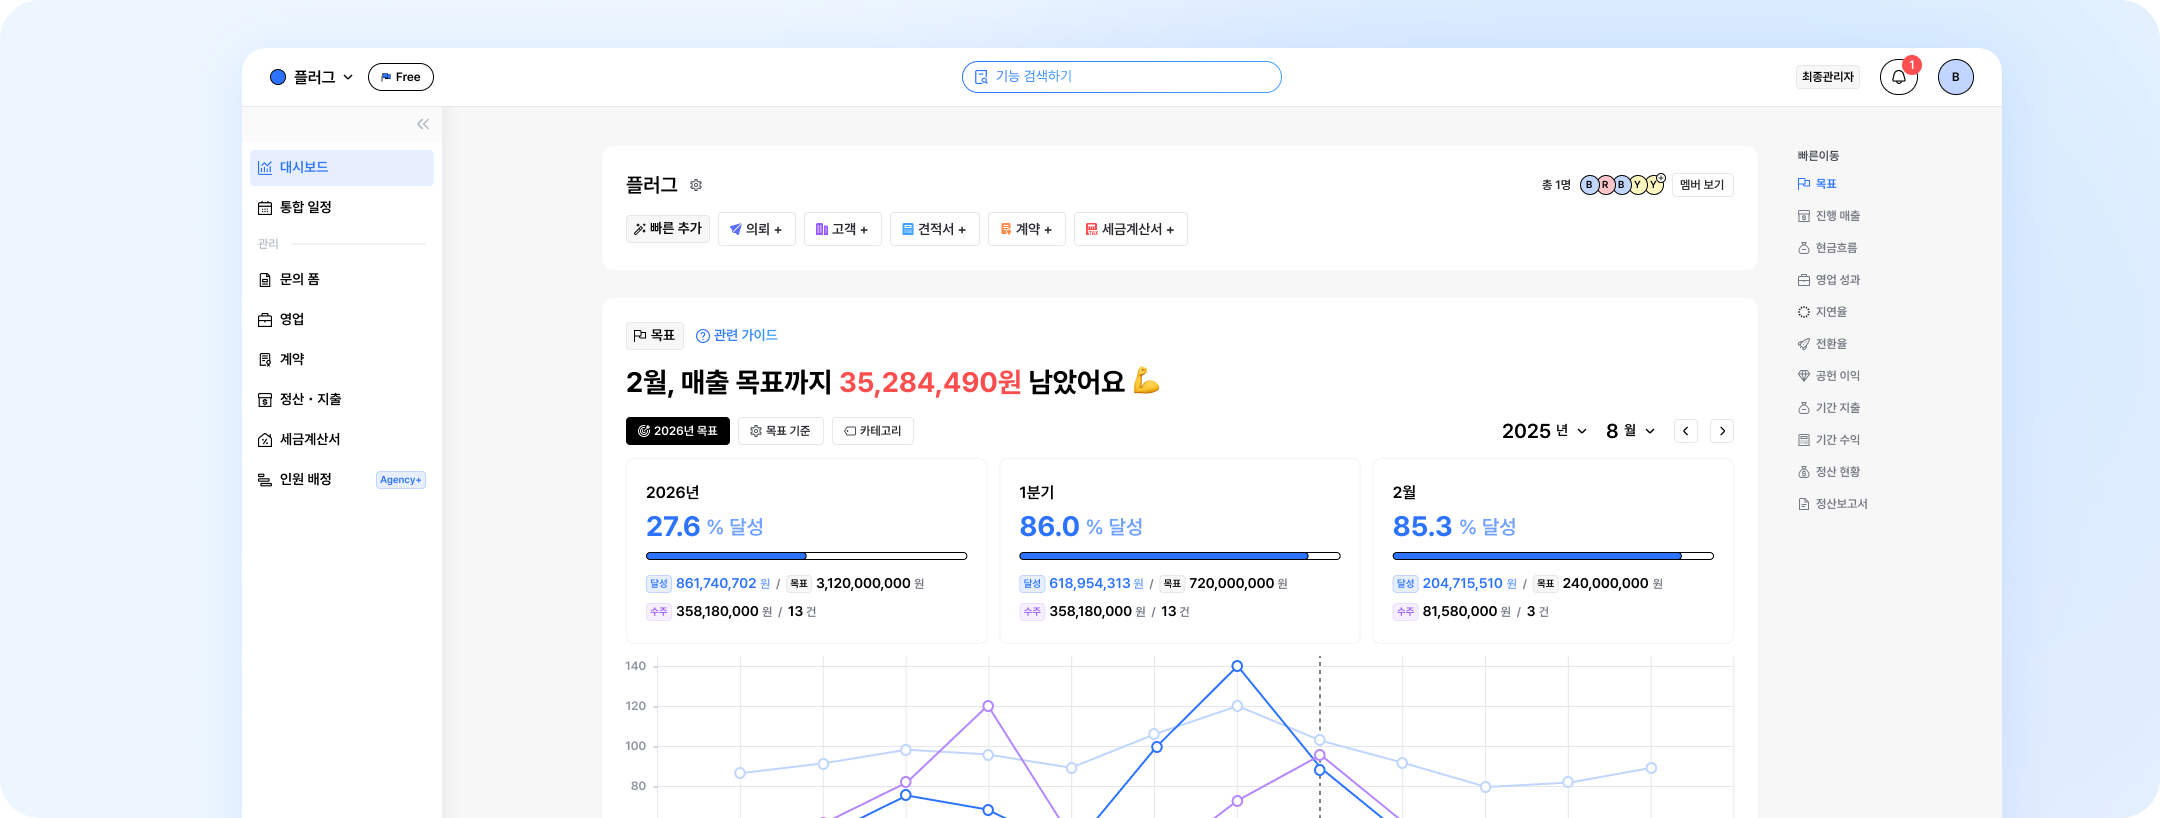The height and width of the screenshot is (818, 2160).
Task: Click the search icon in 기능 검색하기 field
Action: 981,77
